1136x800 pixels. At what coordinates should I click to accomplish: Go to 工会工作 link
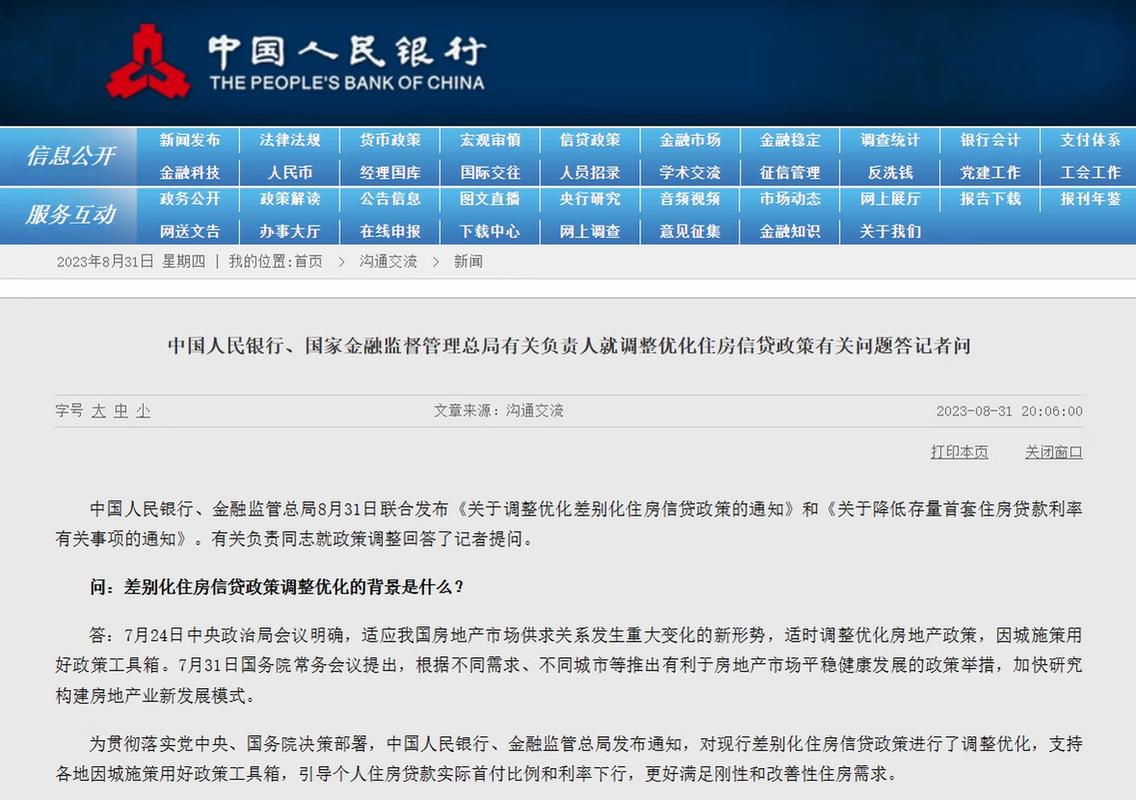(x=1090, y=172)
